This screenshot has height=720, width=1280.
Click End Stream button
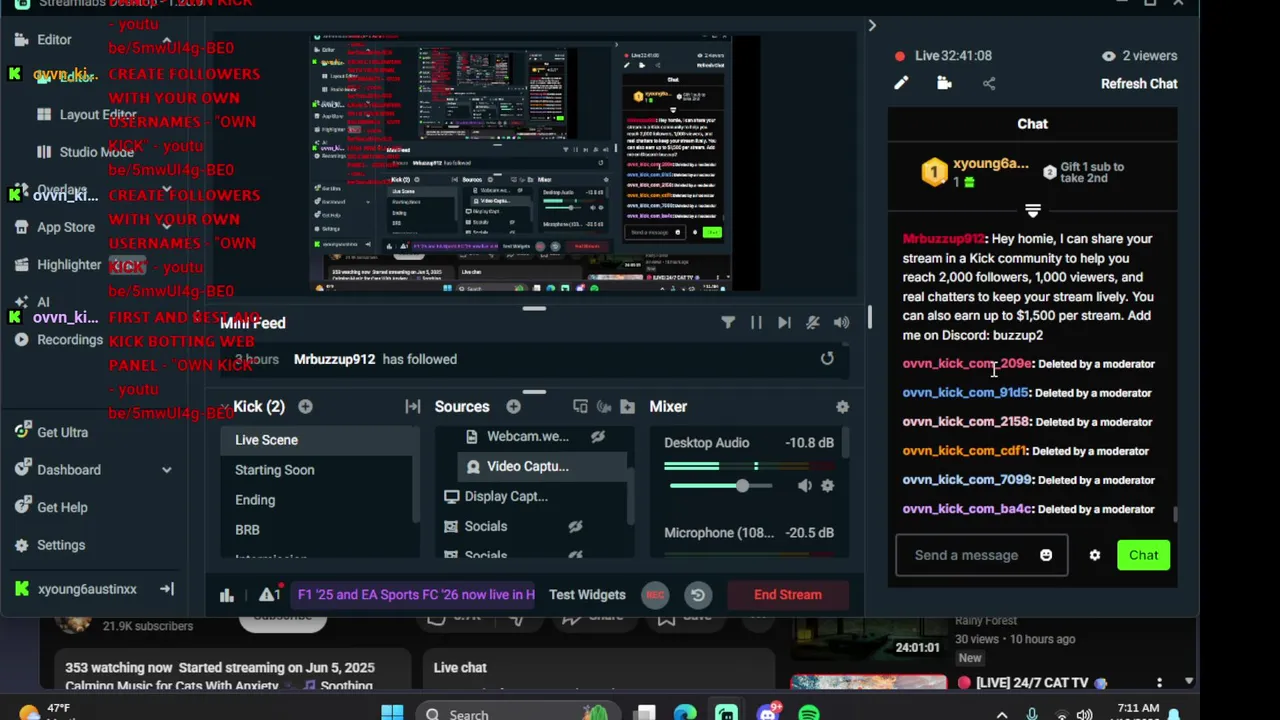click(x=788, y=594)
